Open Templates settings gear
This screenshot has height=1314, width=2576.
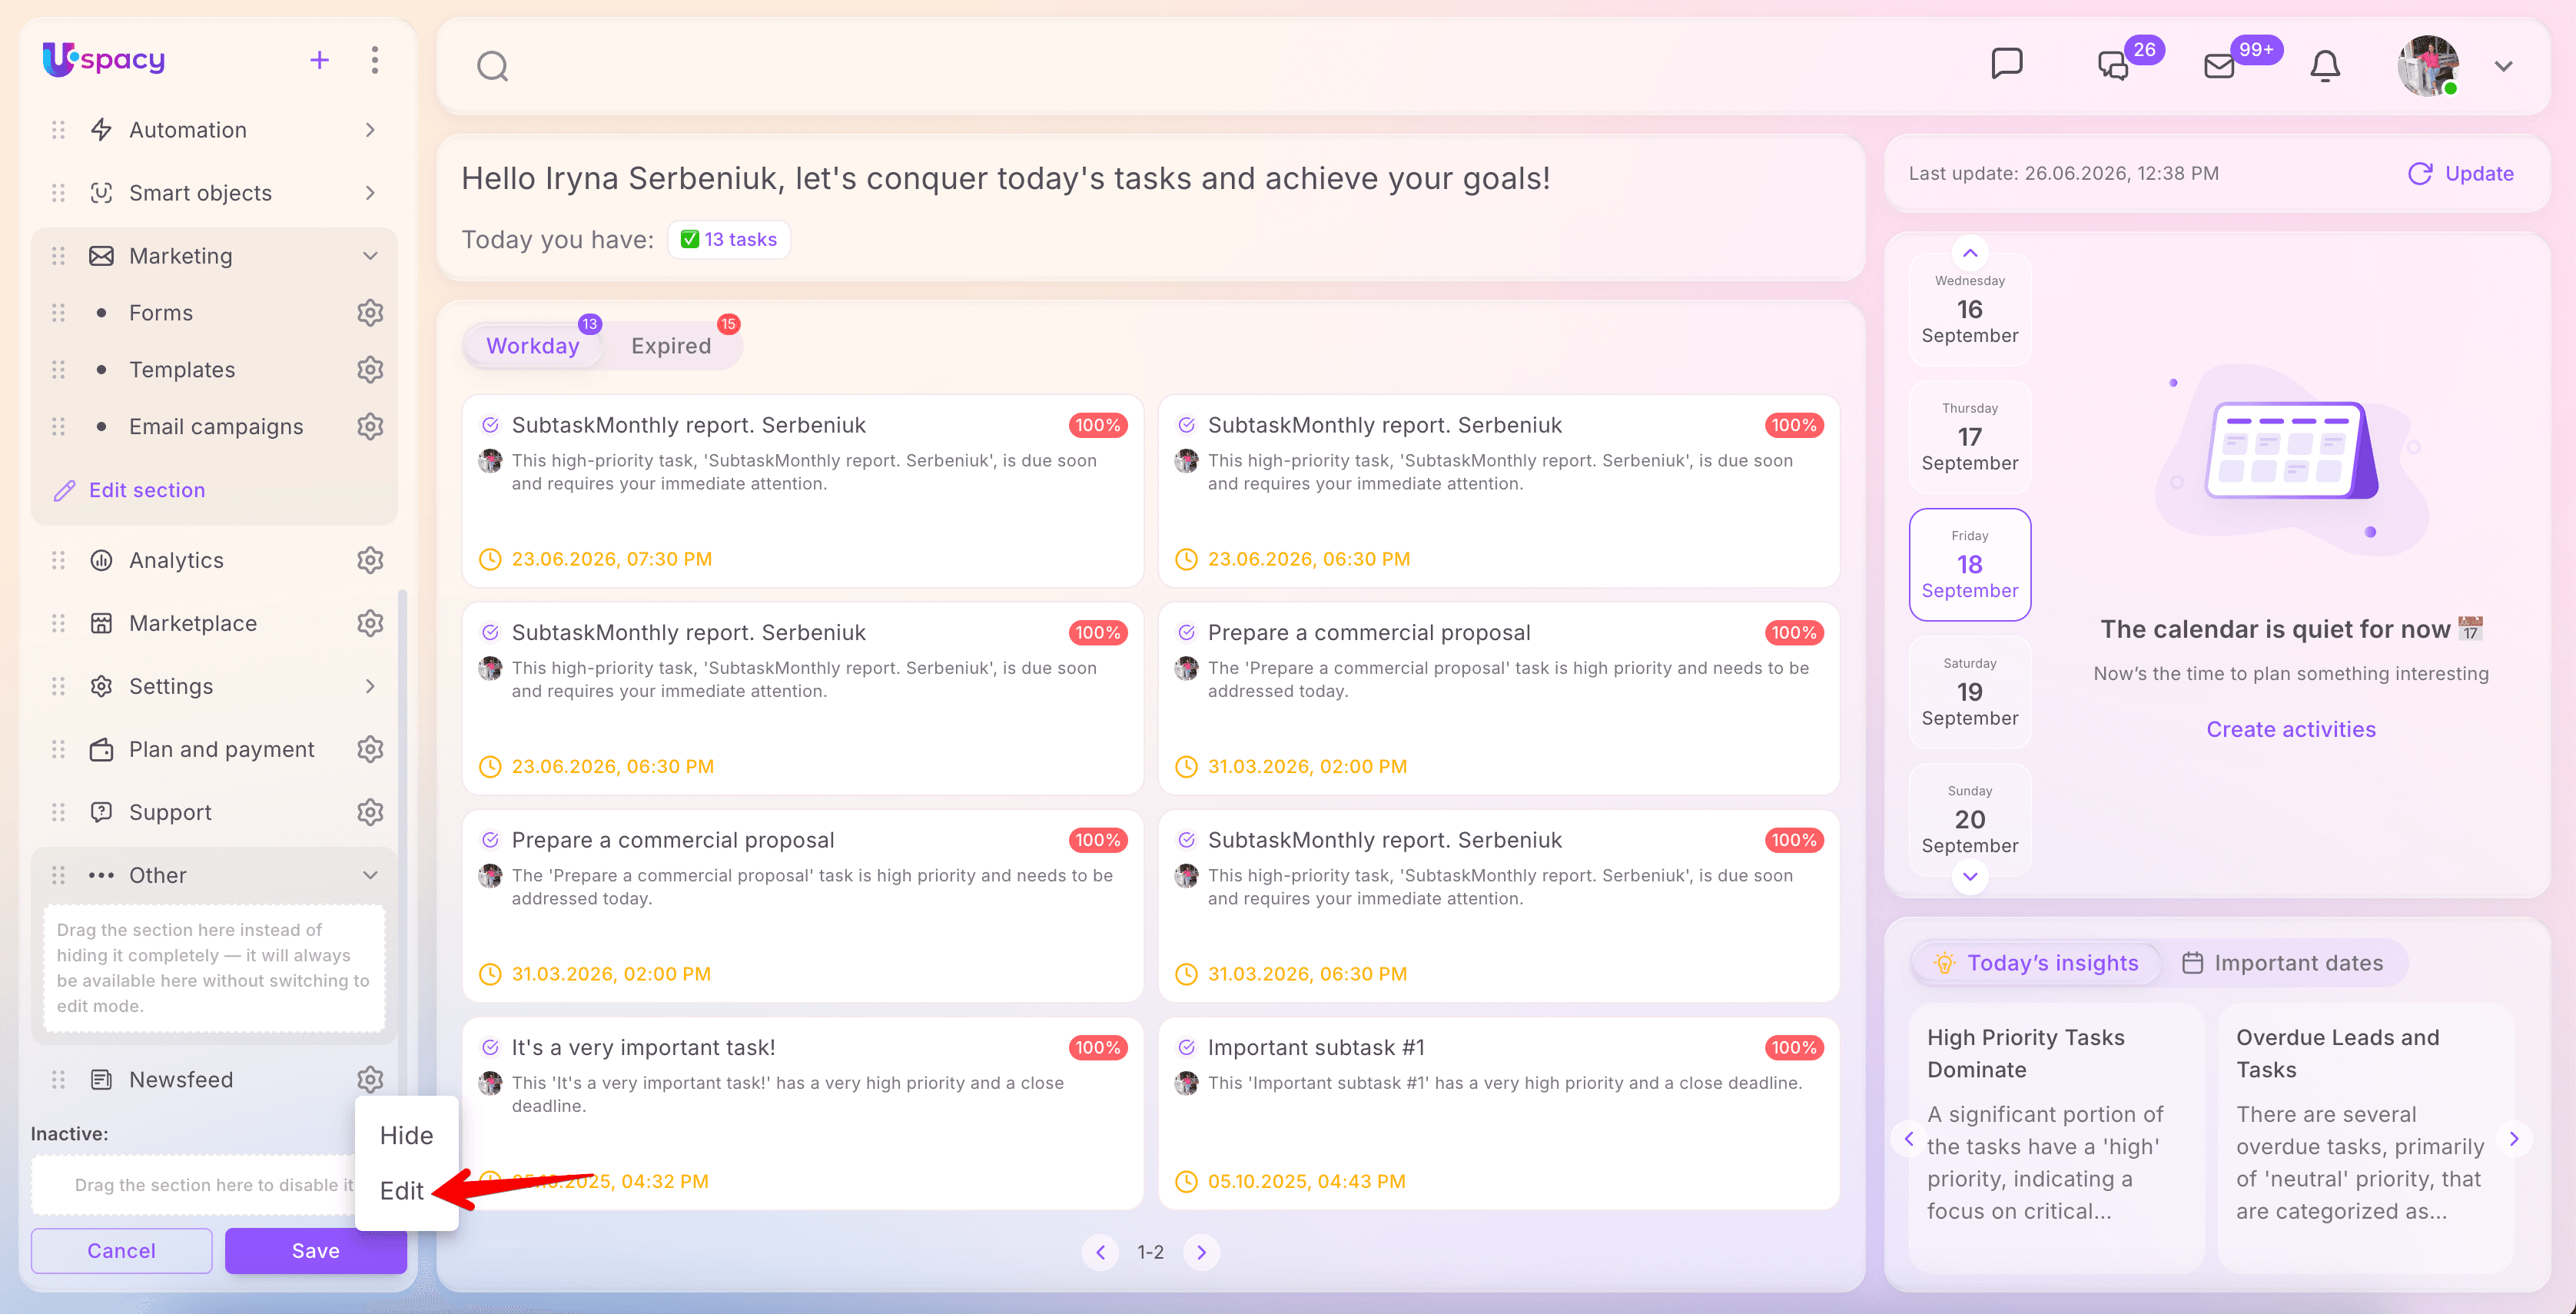pos(370,370)
